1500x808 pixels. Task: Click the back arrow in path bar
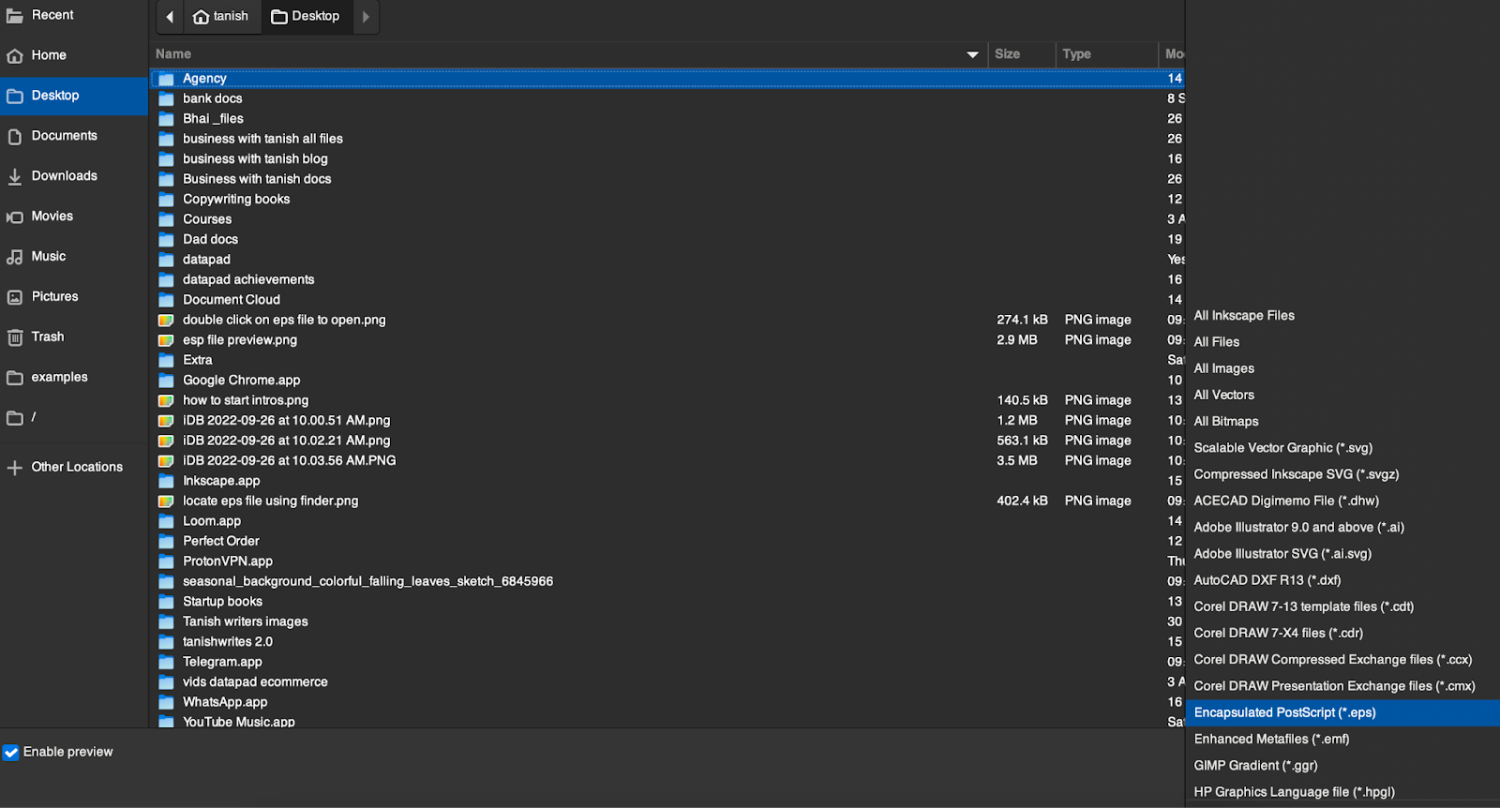tap(169, 17)
